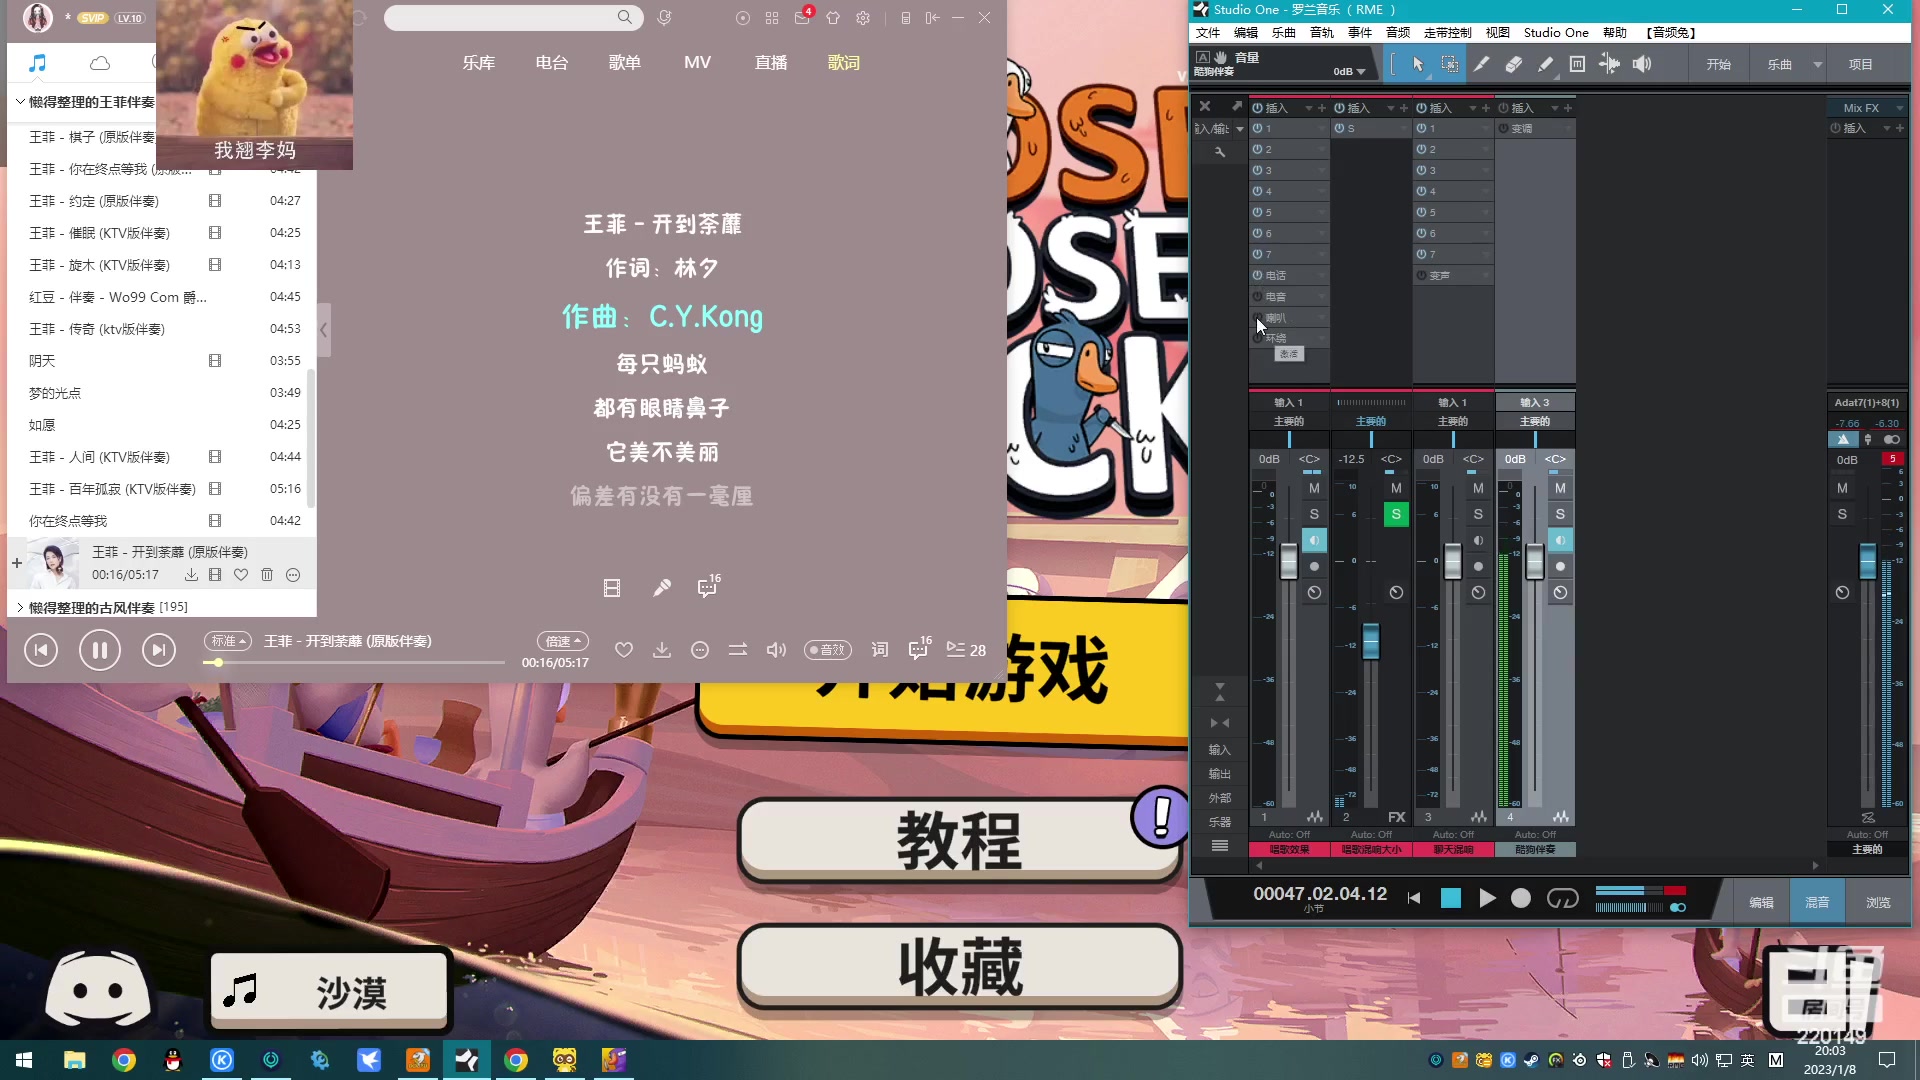The image size is (1920, 1080).
Task: Add insert with plus on channel 1
Action: 1322,108
